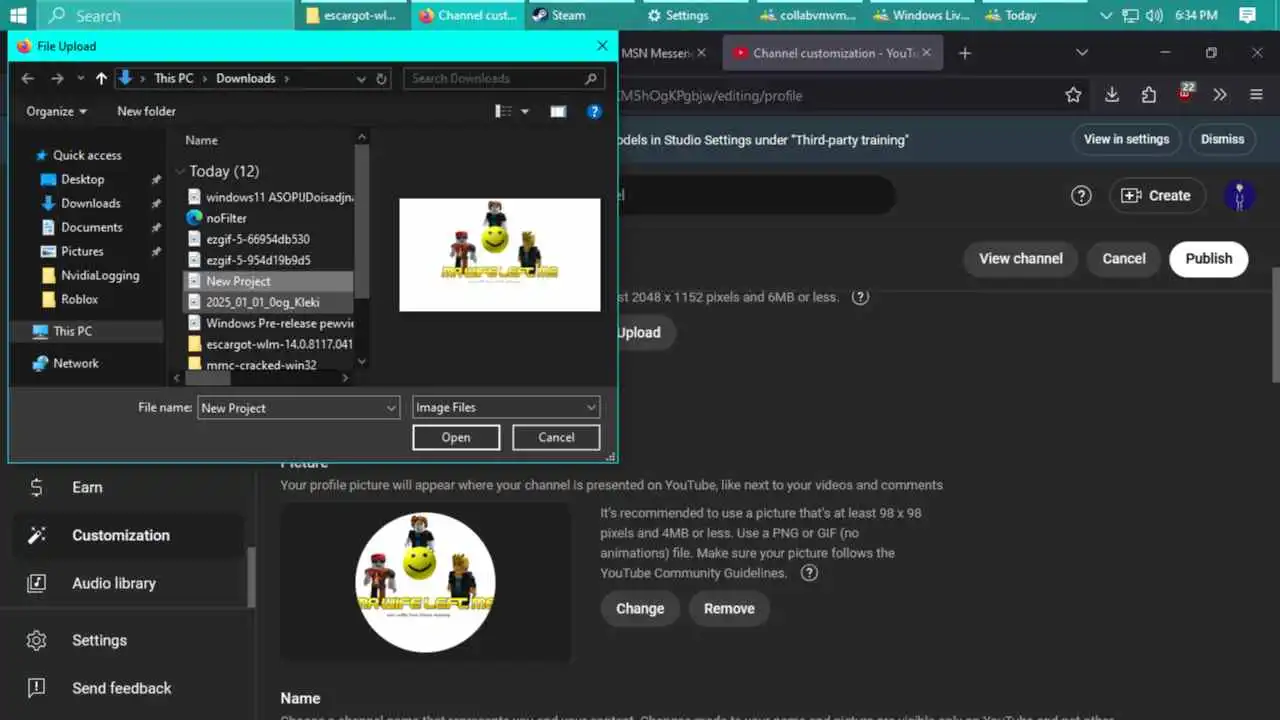This screenshot has height=720, width=1280.
Task: Open the channel account avatar
Action: (x=1240, y=196)
